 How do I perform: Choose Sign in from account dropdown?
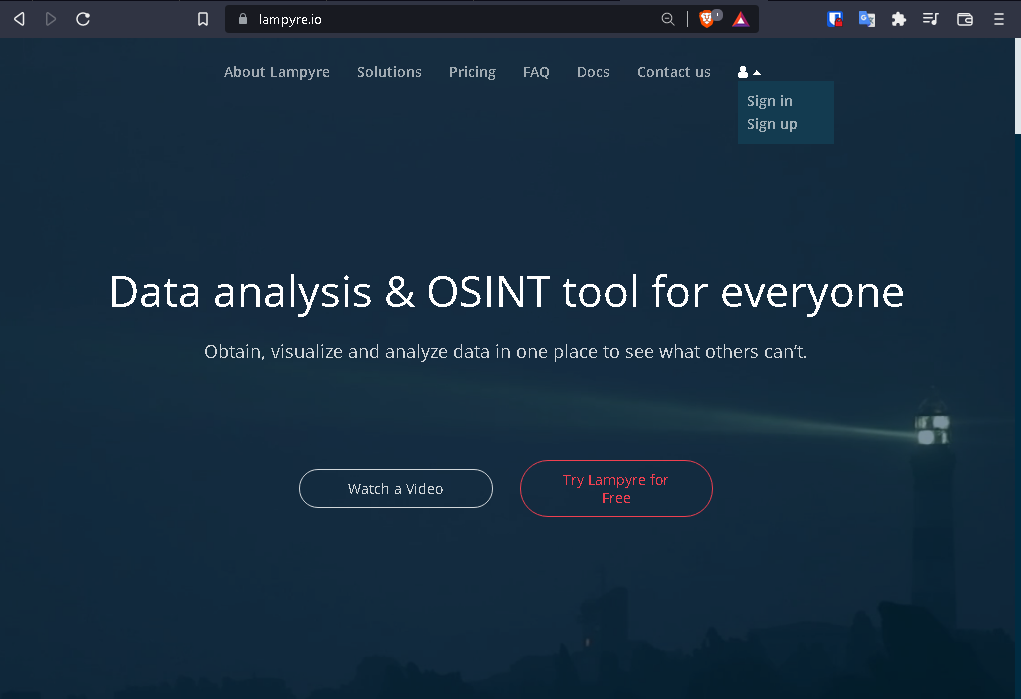(770, 101)
